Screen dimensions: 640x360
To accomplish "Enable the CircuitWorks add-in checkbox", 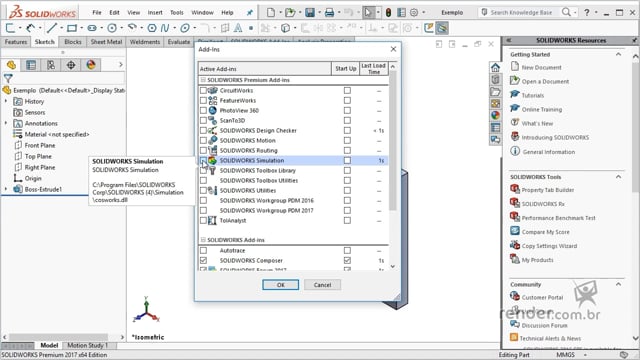I will tap(203, 90).
